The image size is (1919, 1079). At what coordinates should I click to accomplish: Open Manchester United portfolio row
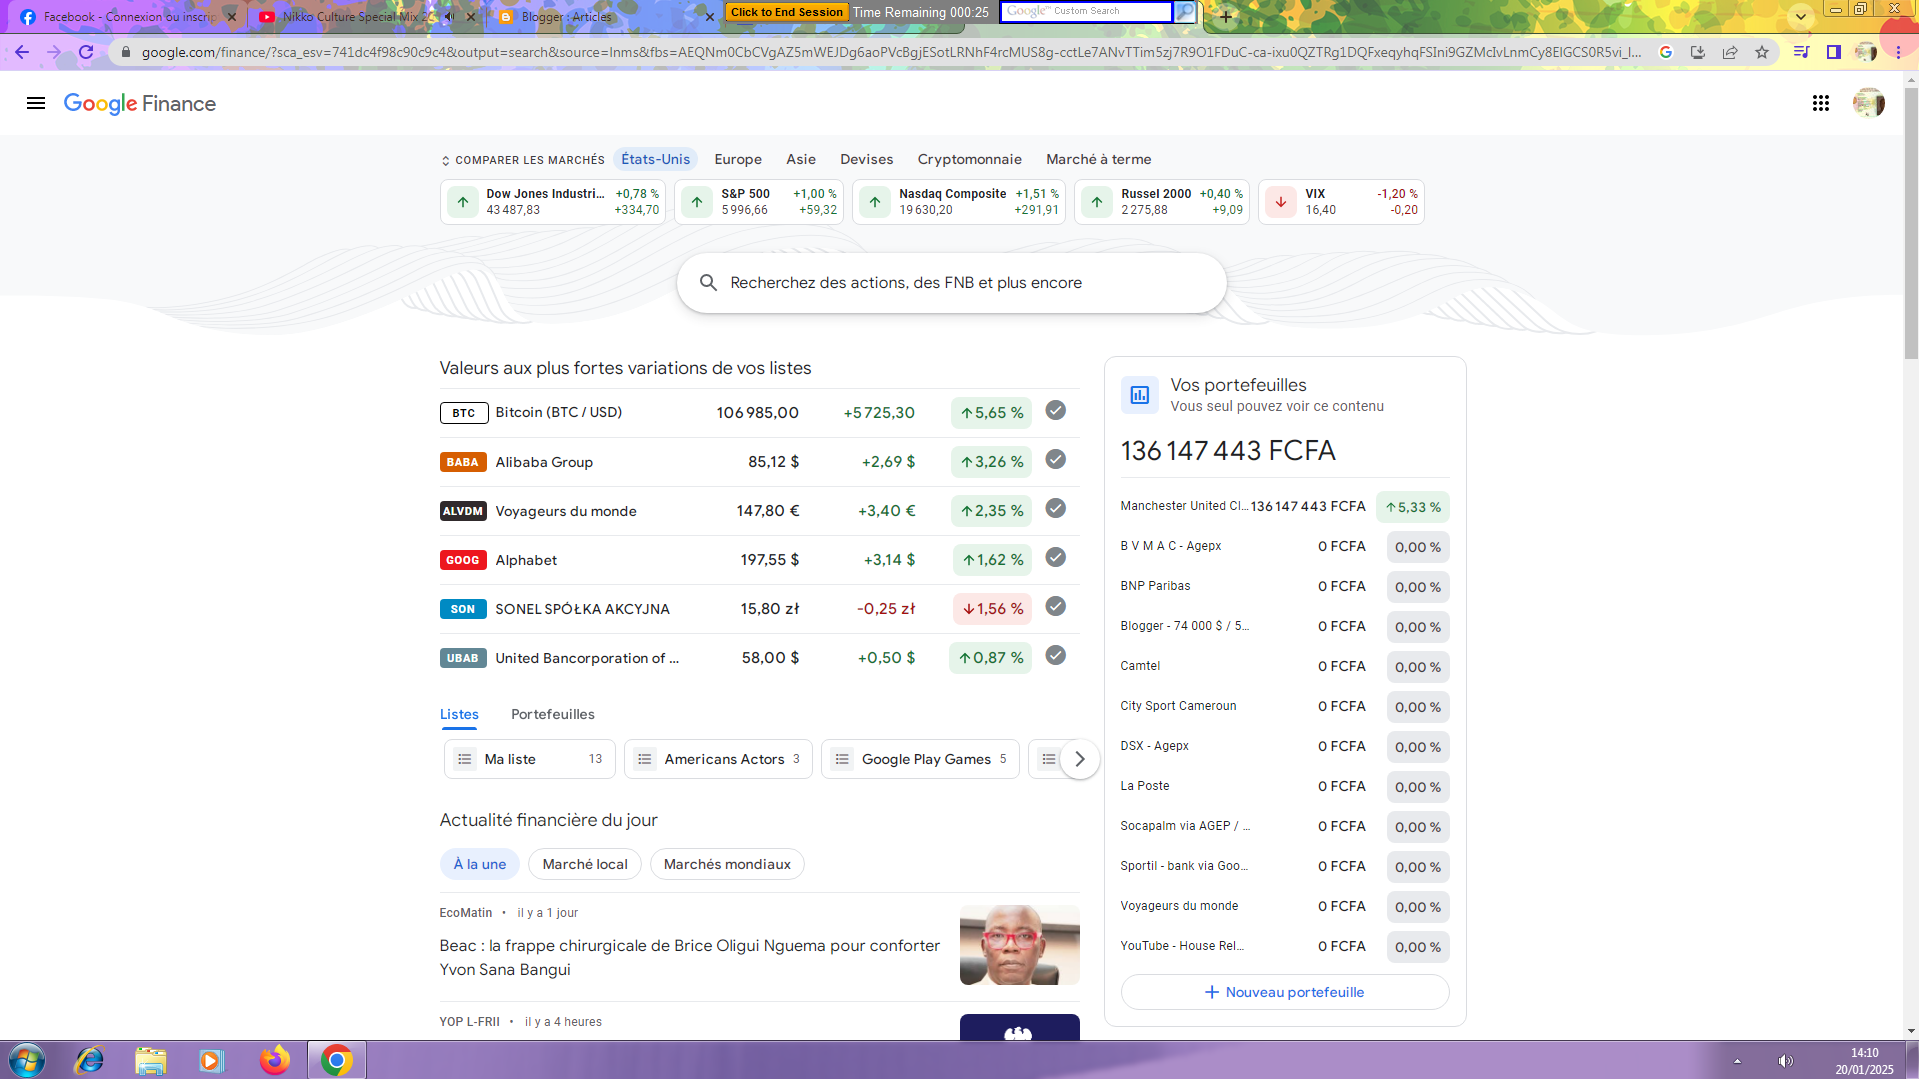tap(1284, 507)
